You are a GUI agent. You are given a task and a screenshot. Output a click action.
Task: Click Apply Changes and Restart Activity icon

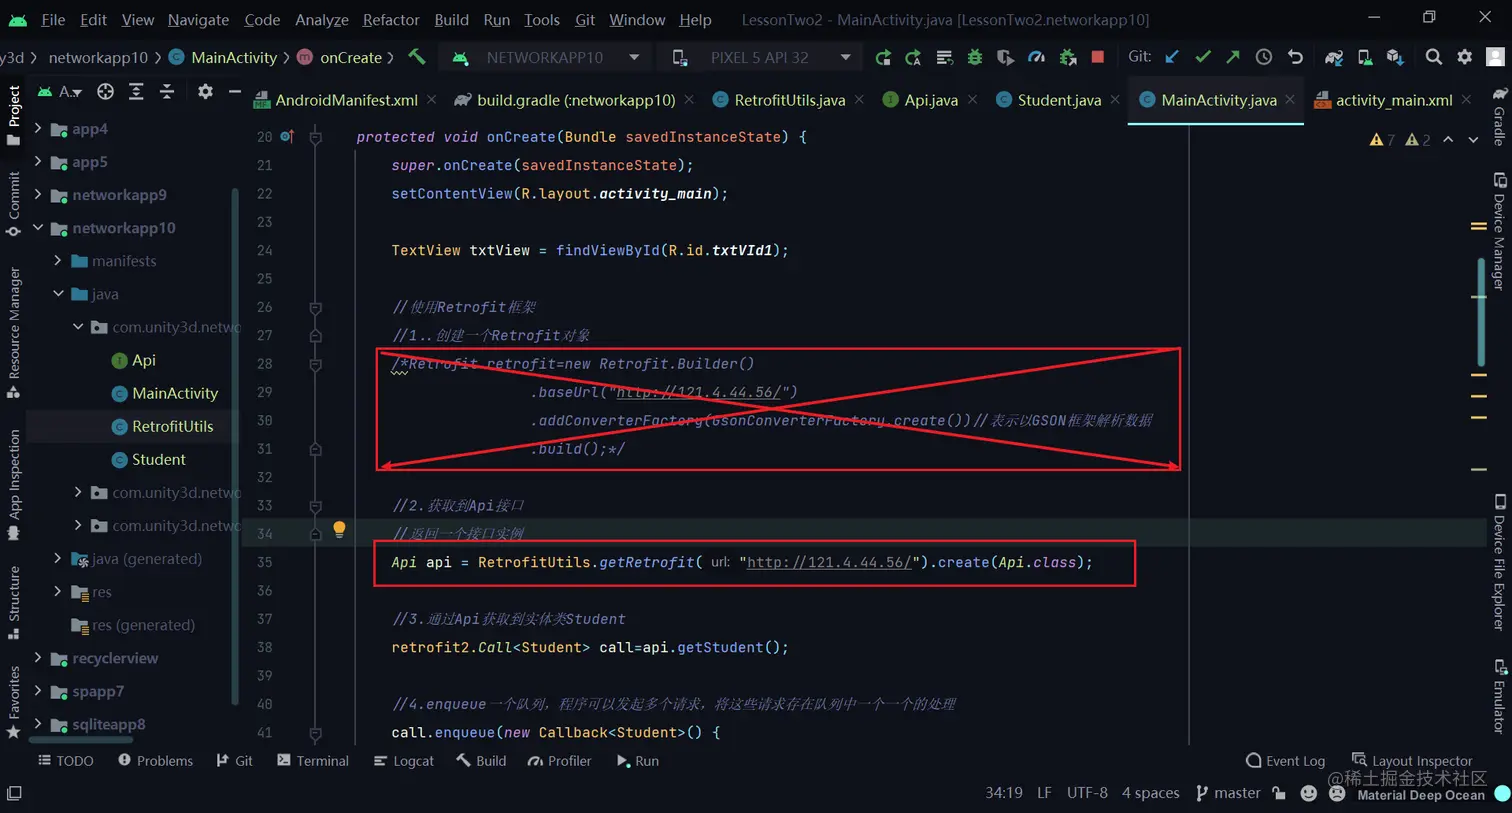913,57
